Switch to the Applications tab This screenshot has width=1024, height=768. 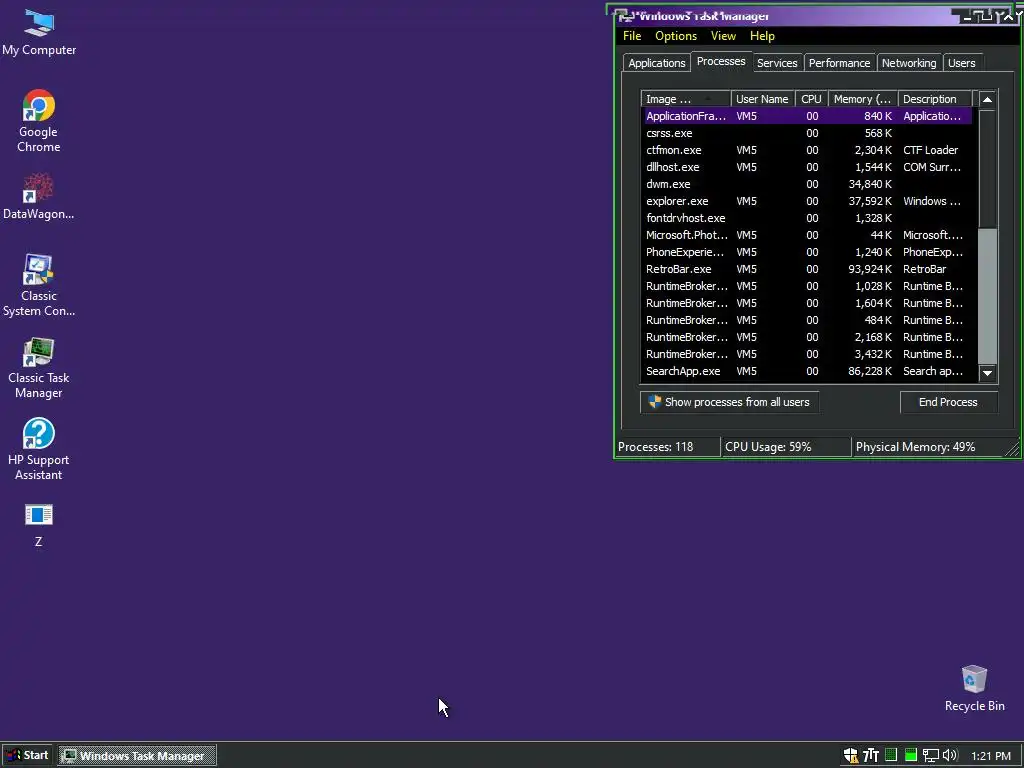point(656,63)
